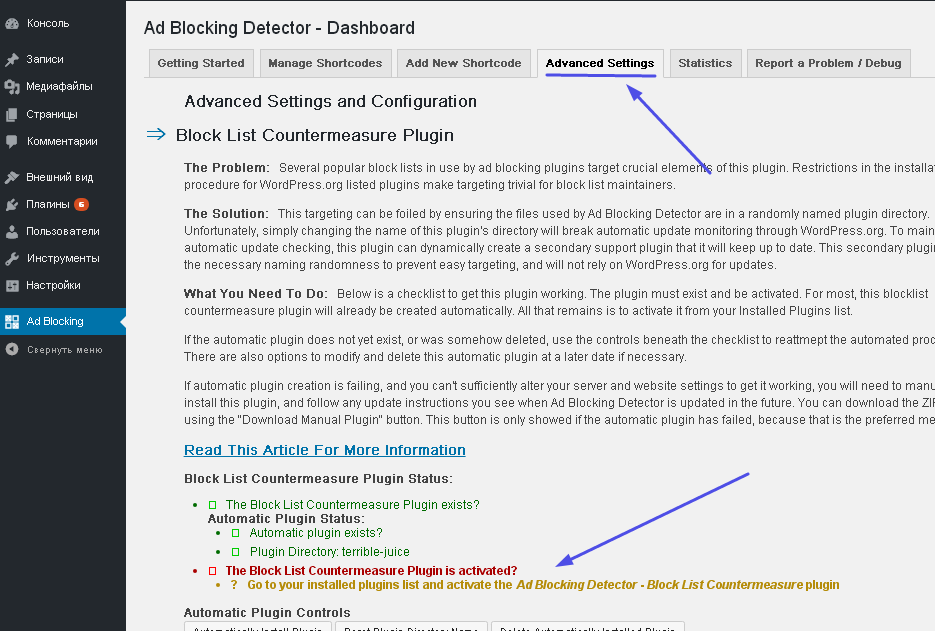Image resolution: width=935 pixels, height=631 pixels.
Task: Click The Solution paragraph label
Action: point(227,214)
